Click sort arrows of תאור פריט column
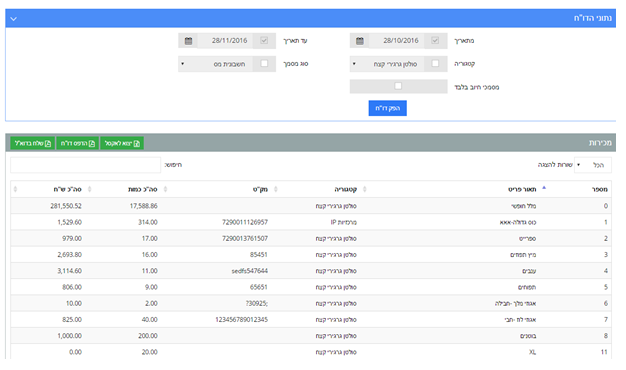626x370 pixels. [365, 189]
